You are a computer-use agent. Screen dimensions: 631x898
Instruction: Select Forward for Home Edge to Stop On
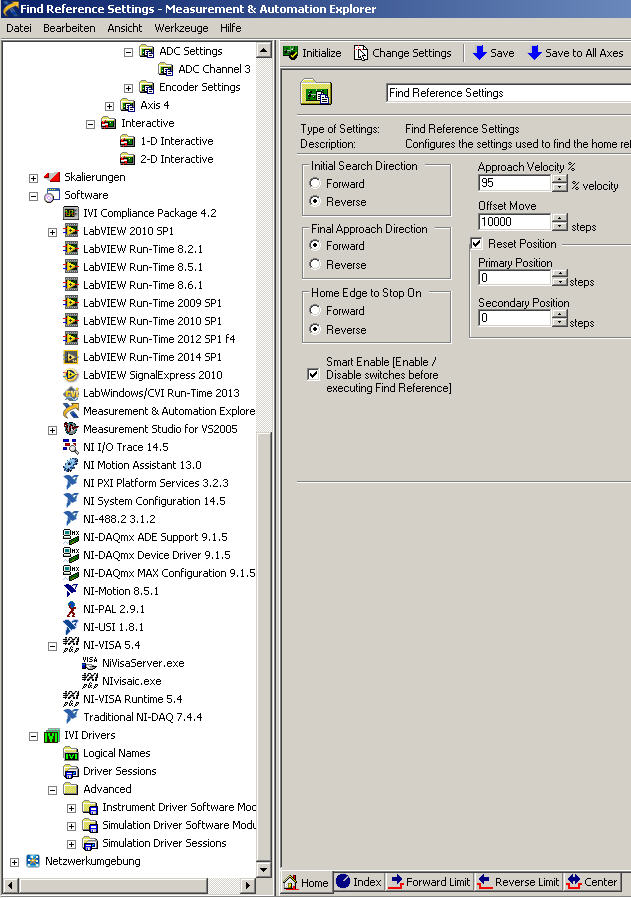click(x=315, y=310)
